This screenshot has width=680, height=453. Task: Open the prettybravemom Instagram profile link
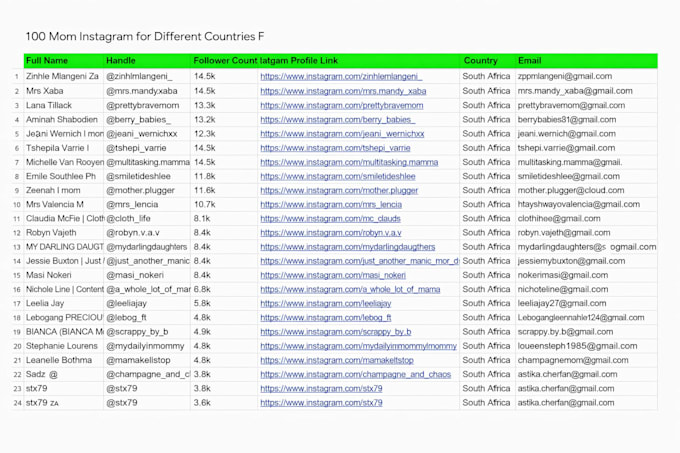coord(342,105)
